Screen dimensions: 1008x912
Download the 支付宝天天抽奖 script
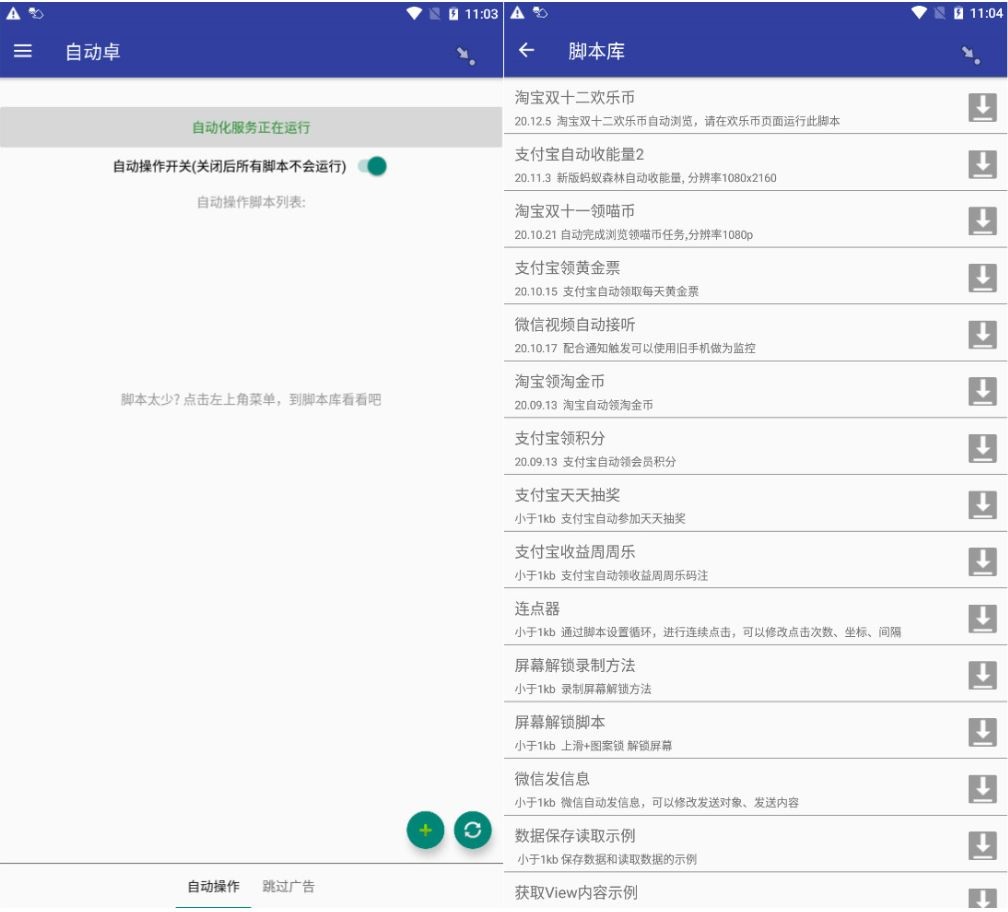[981, 502]
